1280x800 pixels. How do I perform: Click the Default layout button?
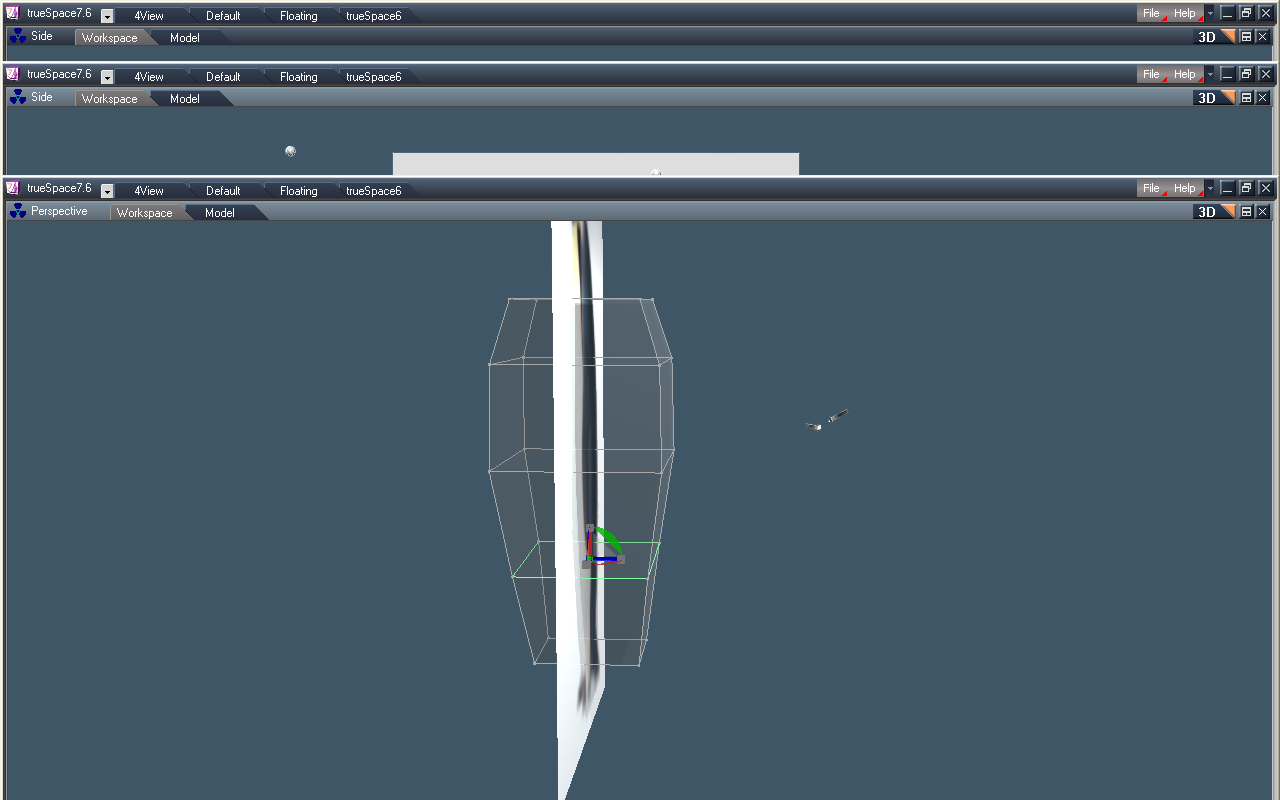tap(222, 15)
